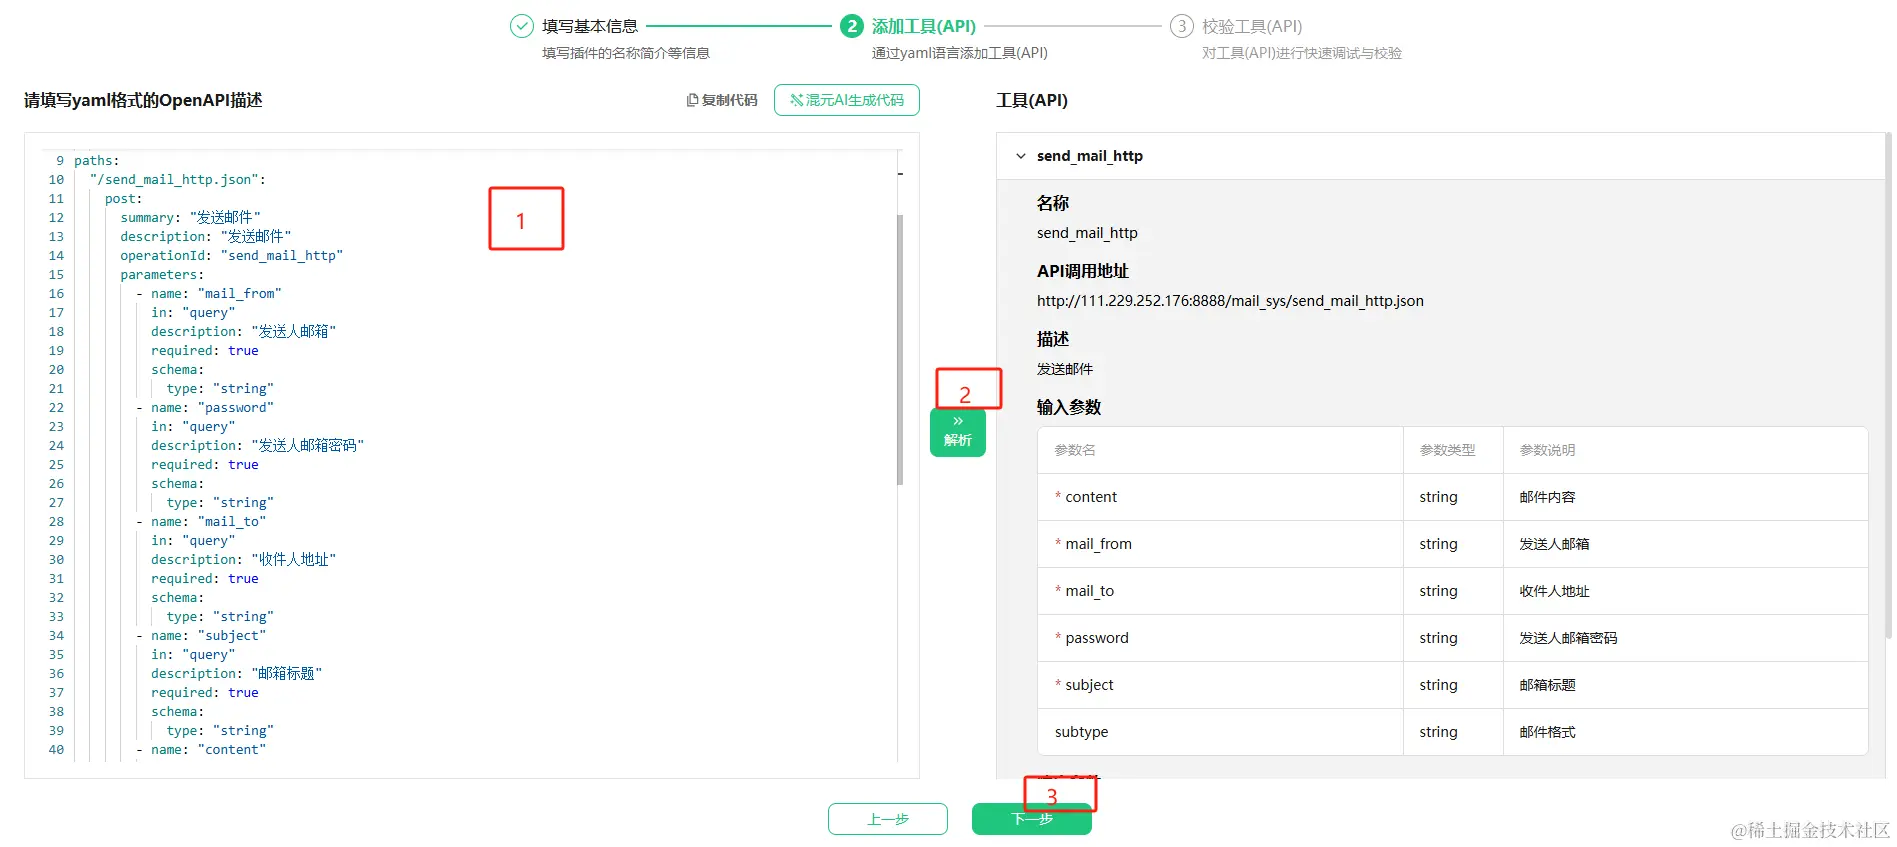Generate code with Hunyuan AI button
The width and height of the screenshot is (1897, 847).
[x=847, y=100]
